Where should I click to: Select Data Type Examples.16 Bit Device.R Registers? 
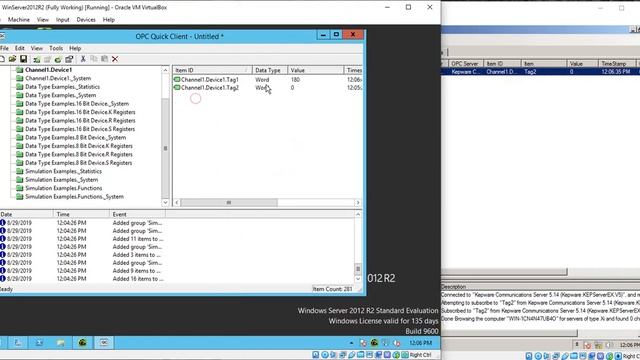80,121
